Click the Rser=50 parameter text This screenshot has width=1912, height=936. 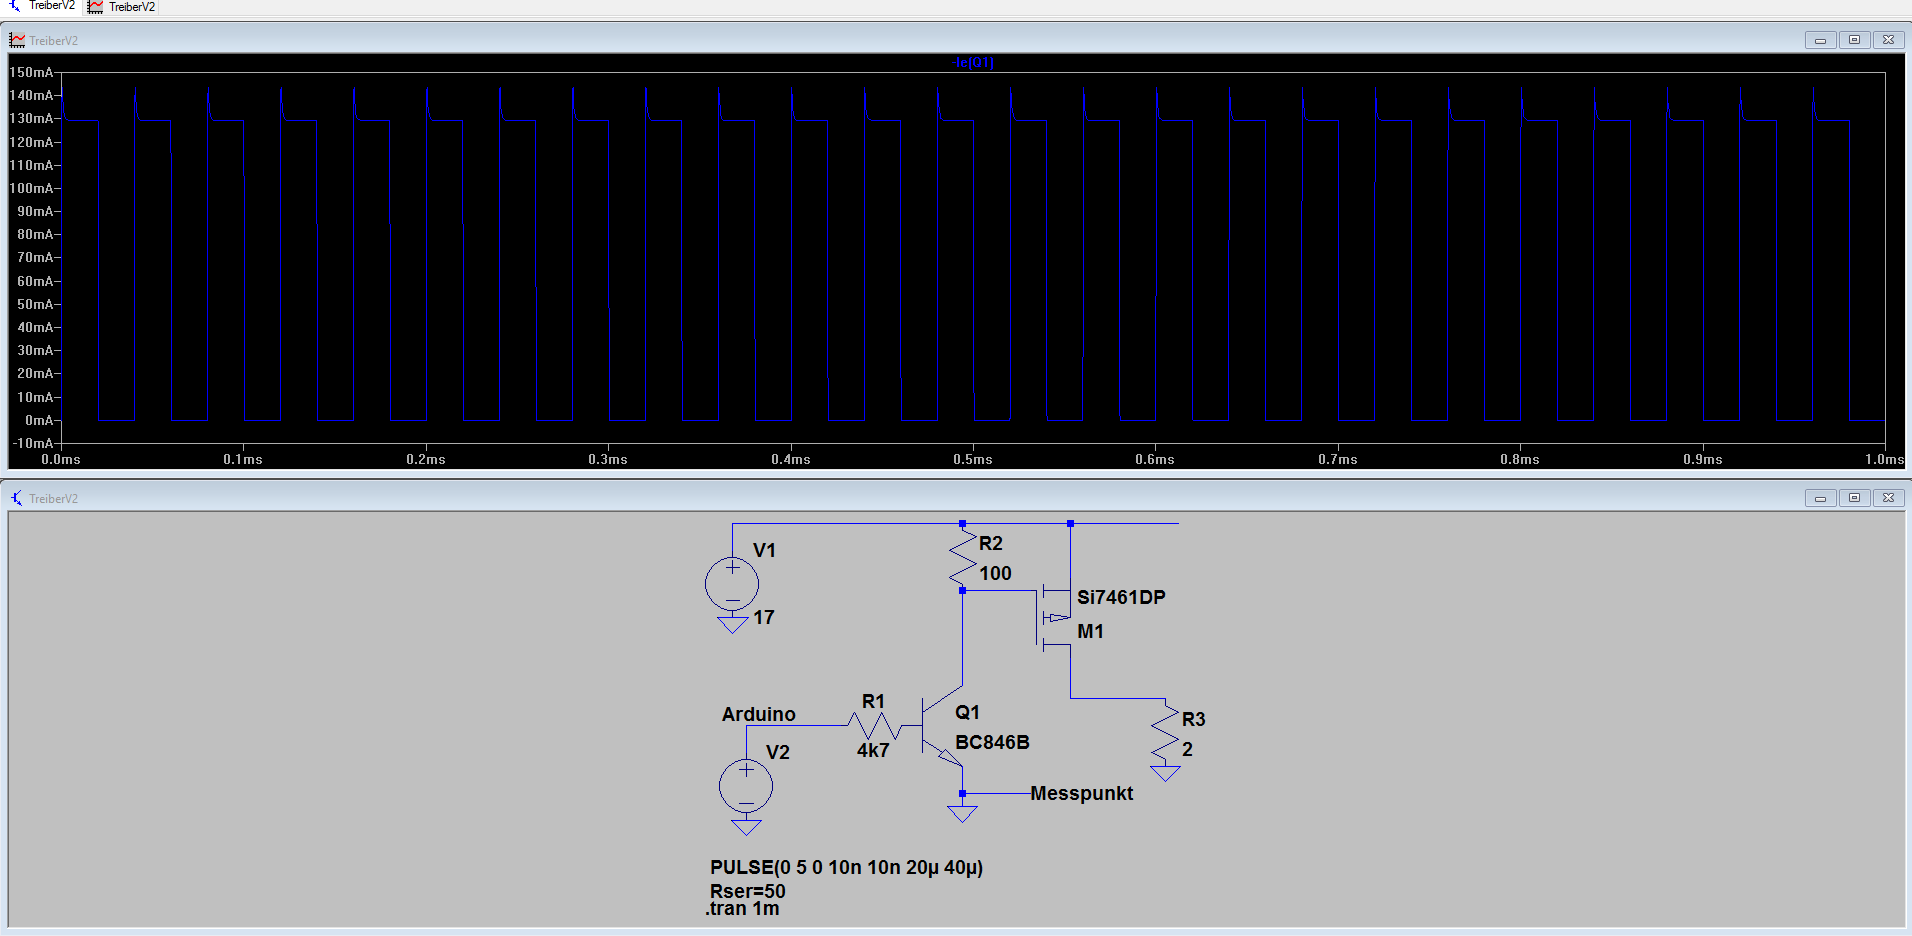747,890
